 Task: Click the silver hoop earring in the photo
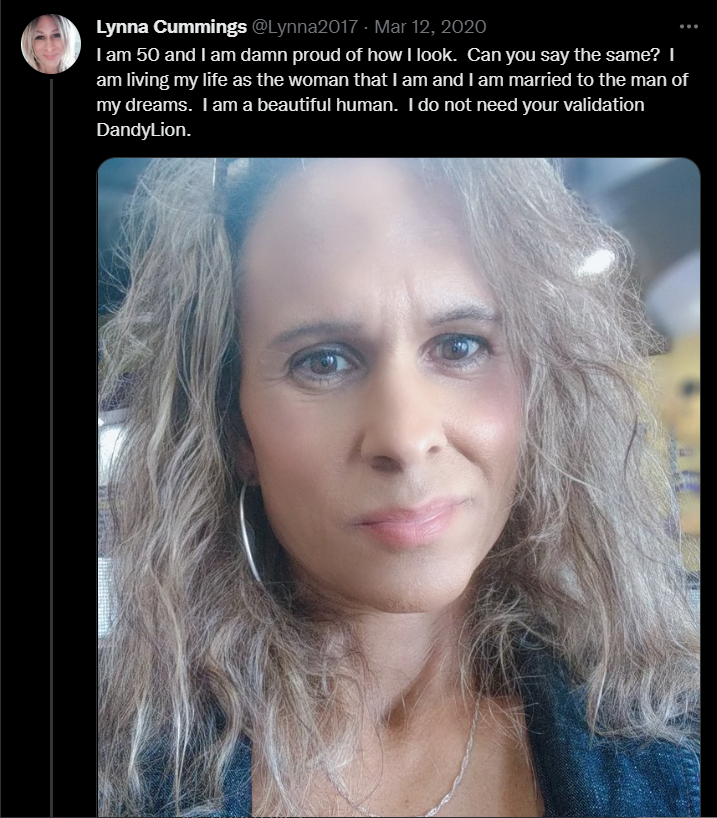(x=249, y=532)
